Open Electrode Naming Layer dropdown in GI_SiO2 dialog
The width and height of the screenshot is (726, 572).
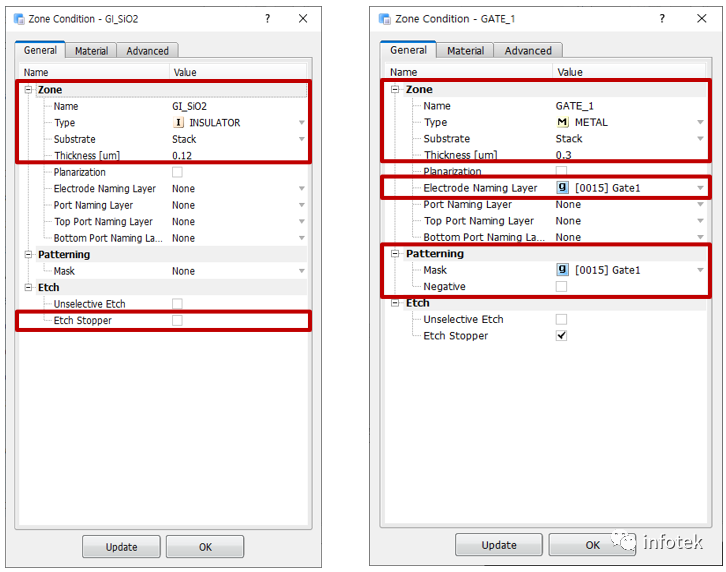301,189
